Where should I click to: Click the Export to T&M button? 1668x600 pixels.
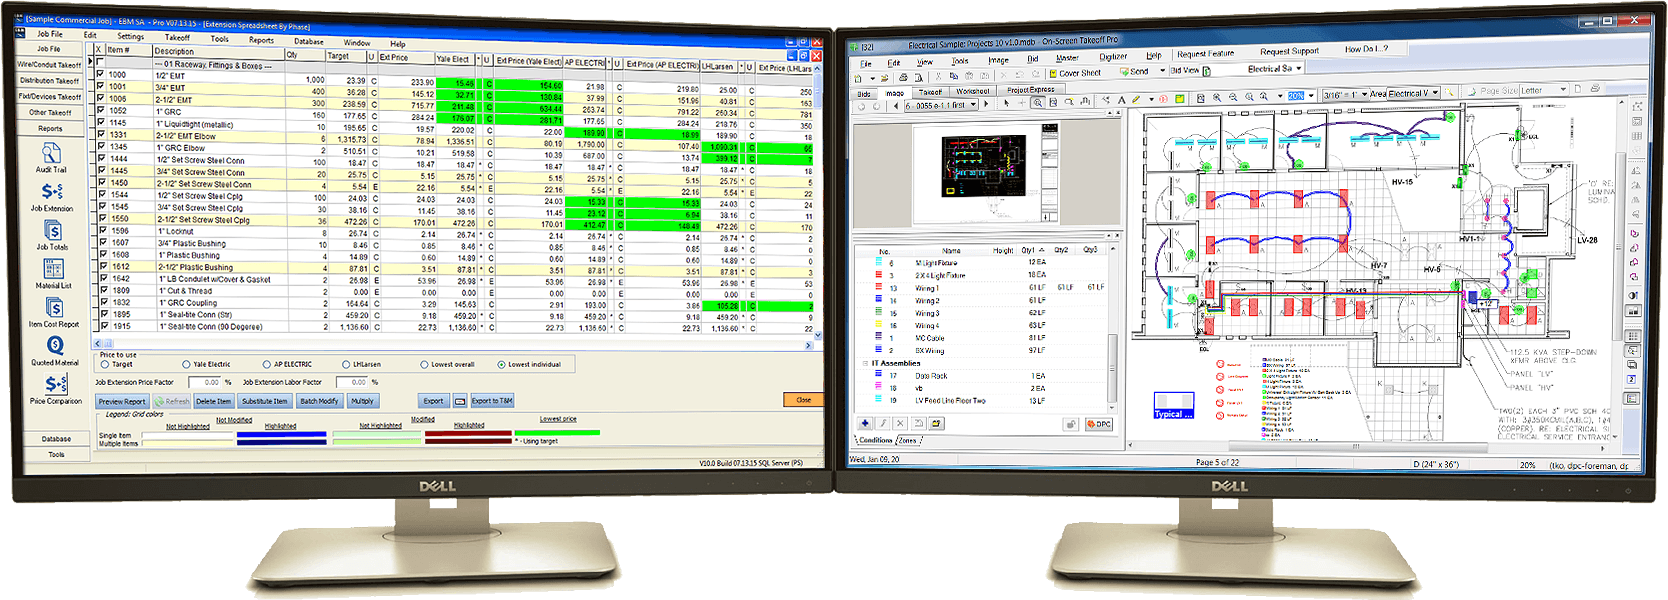pos(492,401)
